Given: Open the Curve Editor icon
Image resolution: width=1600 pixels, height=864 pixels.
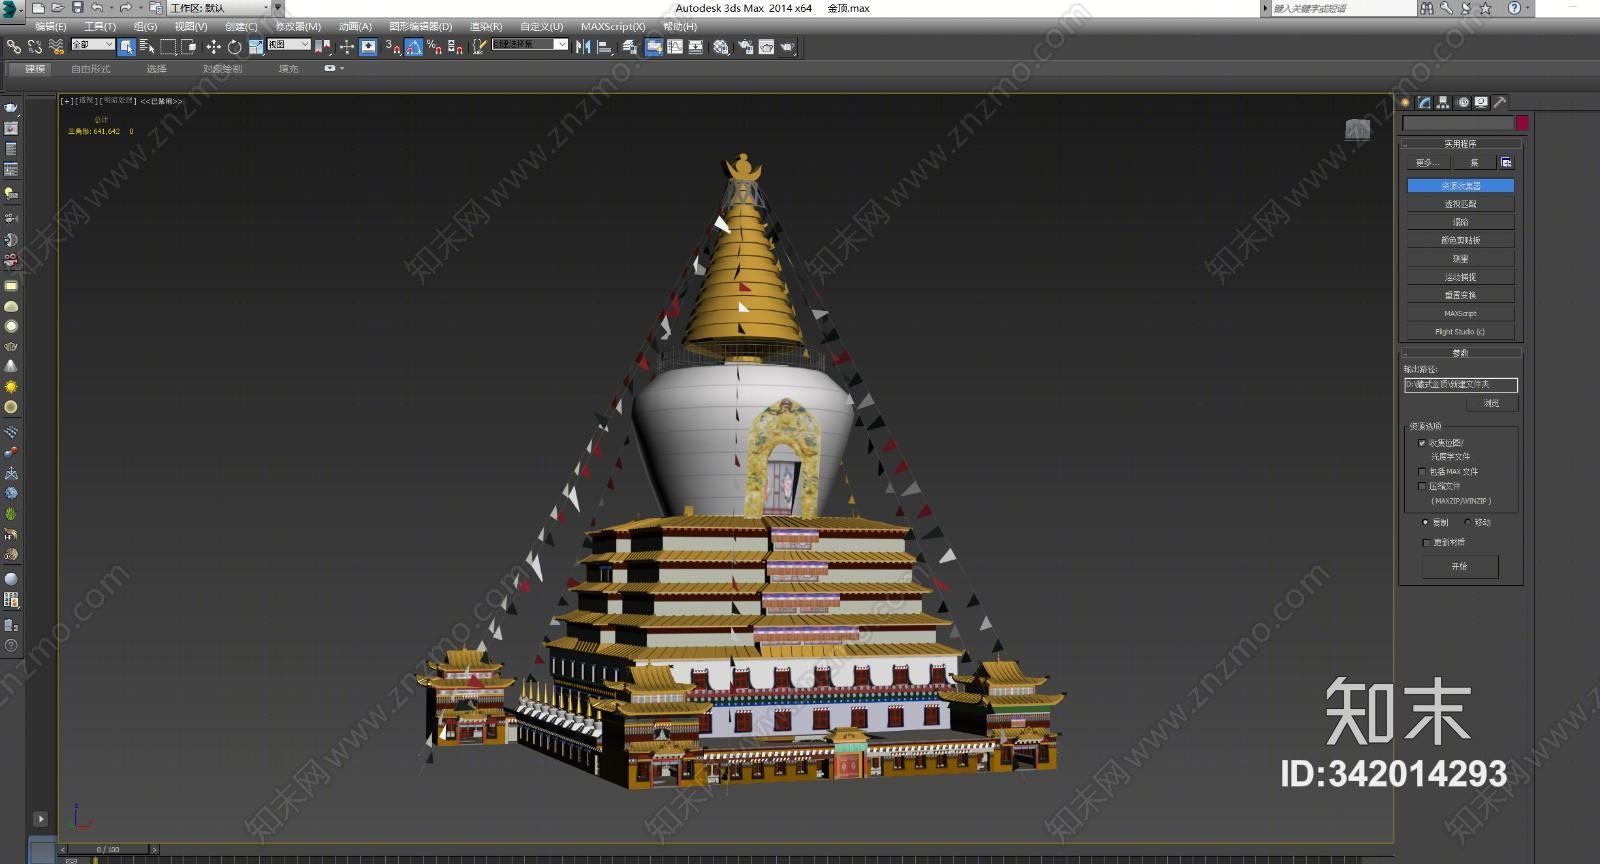Looking at the screenshot, I should coord(675,46).
